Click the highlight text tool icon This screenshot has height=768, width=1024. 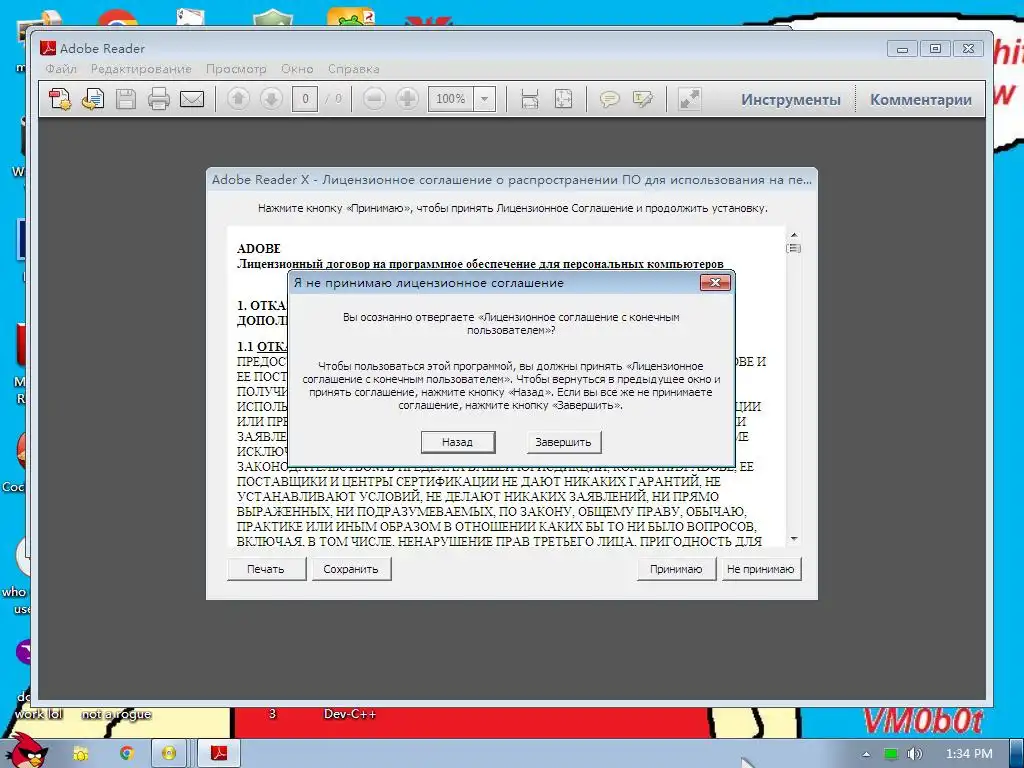[x=643, y=99]
